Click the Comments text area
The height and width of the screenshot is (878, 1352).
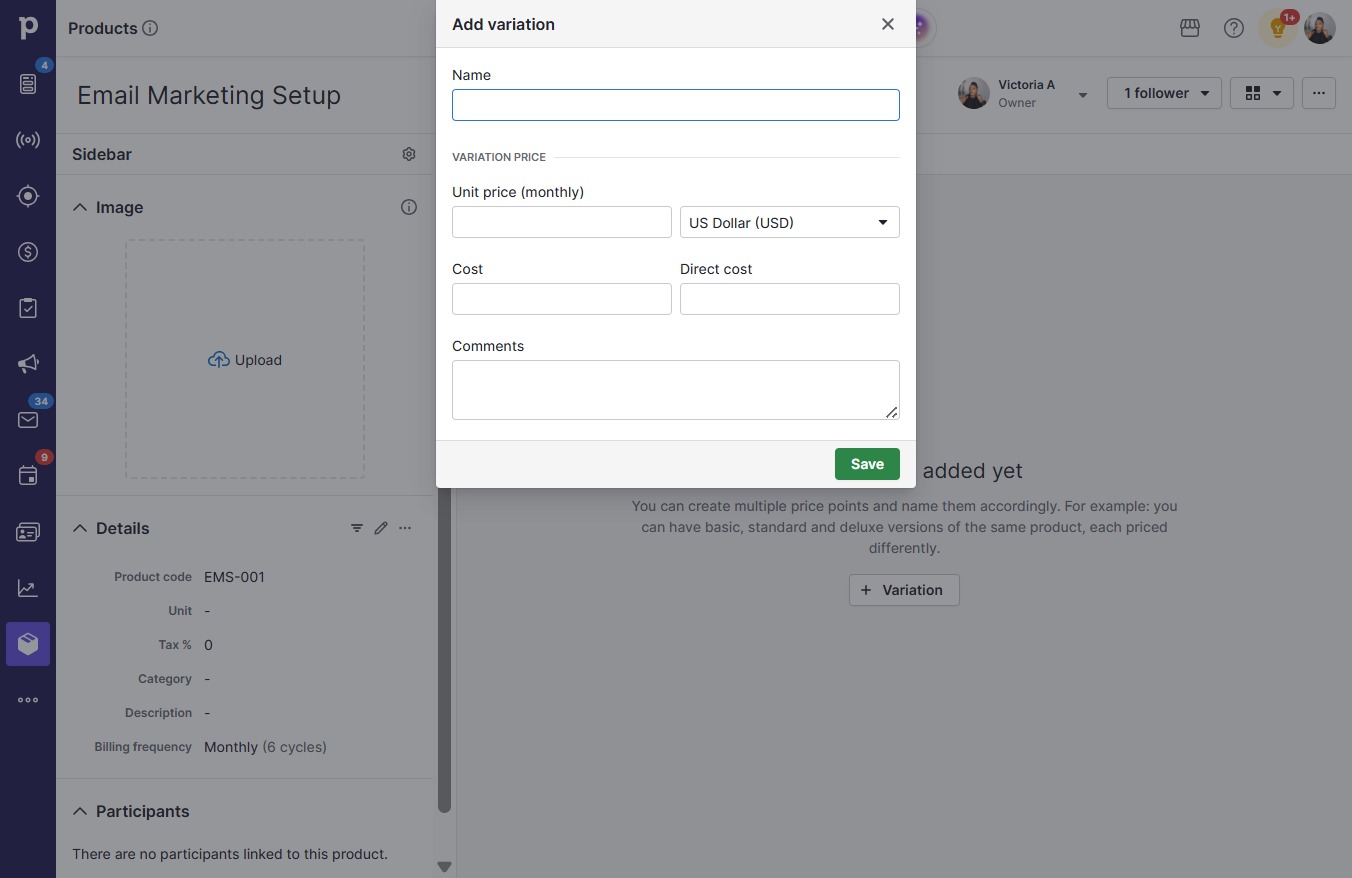coord(676,390)
